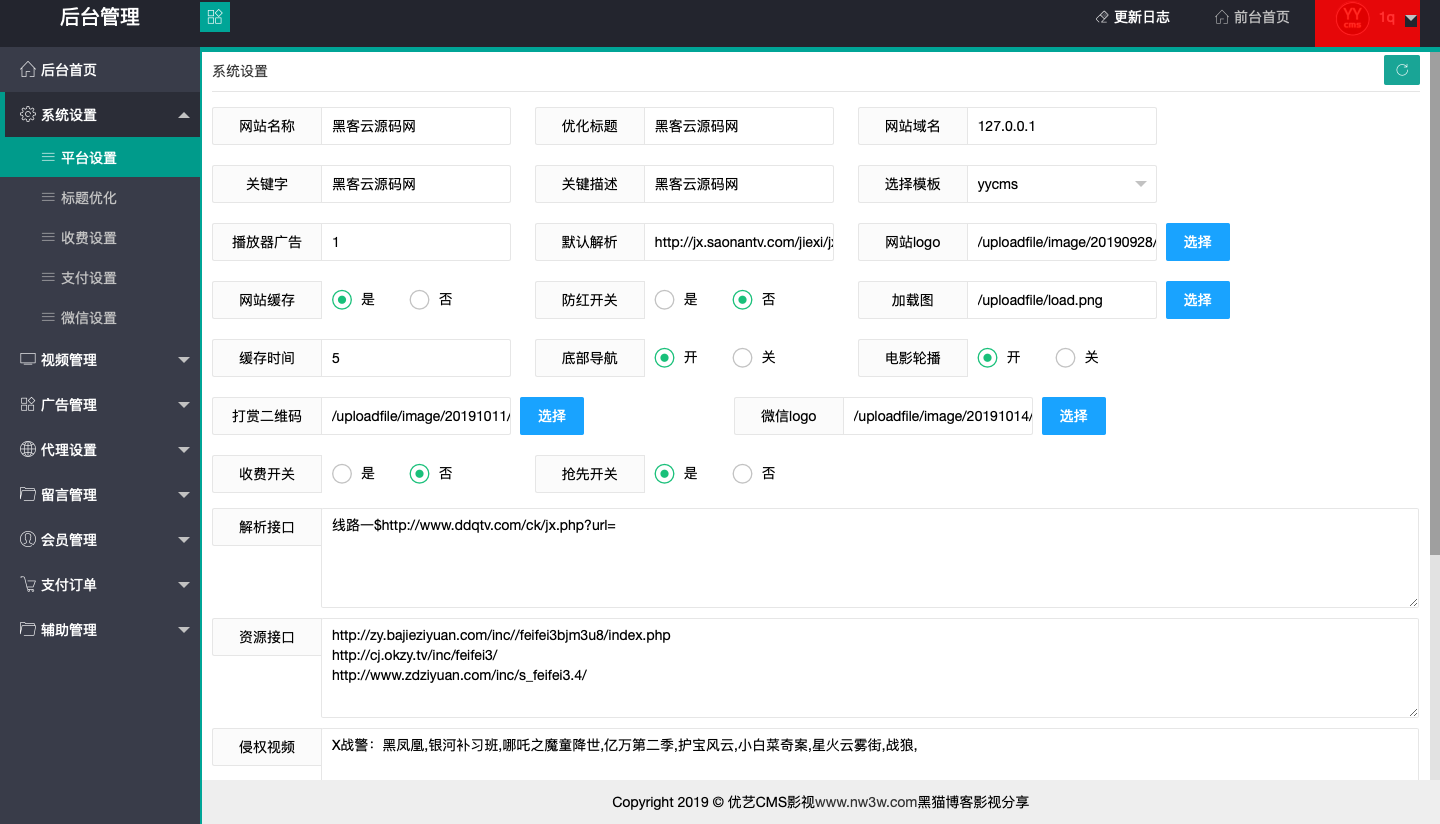The image size is (1440, 824).
Task: Enable 防红开关 by selecting 是
Action: (664, 300)
